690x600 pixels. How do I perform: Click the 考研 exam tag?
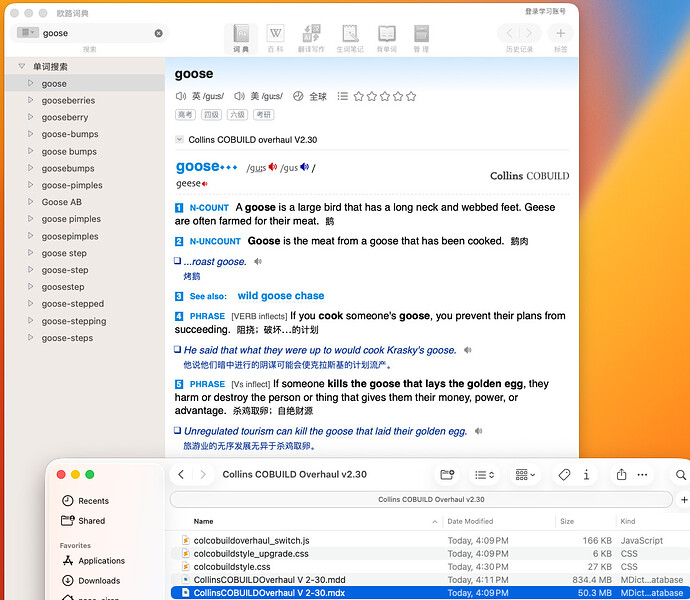[264, 115]
